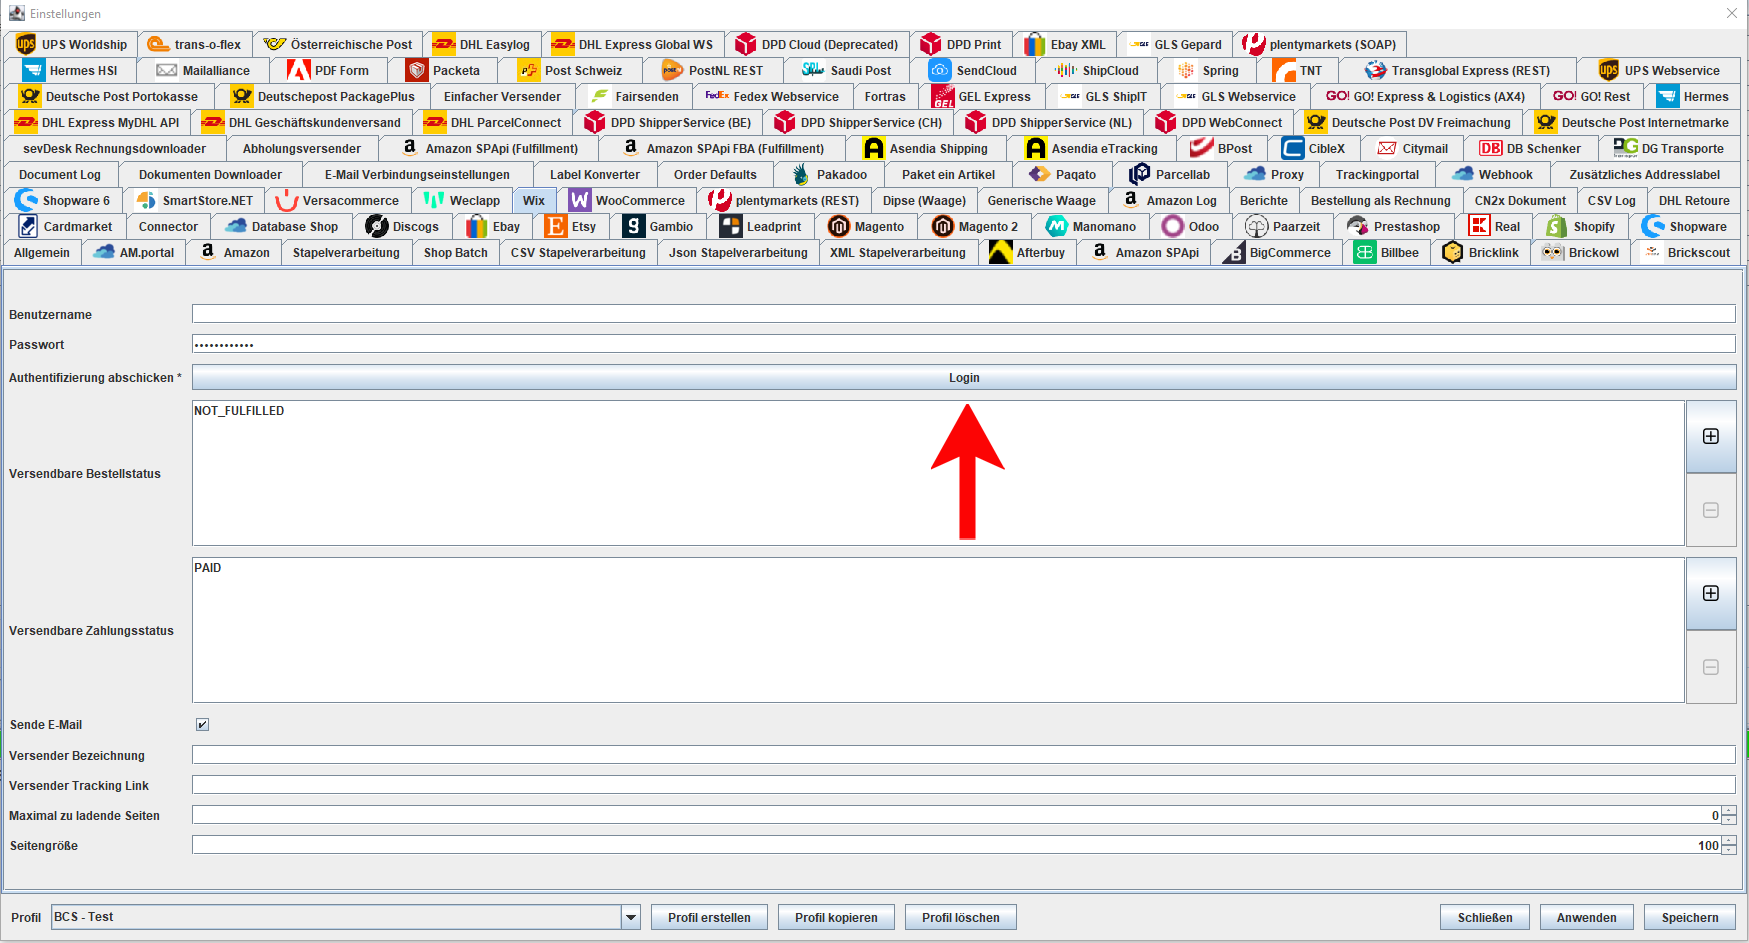Image resolution: width=1749 pixels, height=943 pixels.
Task: Click the Shopify tab icon
Action: (x=1557, y=226)
